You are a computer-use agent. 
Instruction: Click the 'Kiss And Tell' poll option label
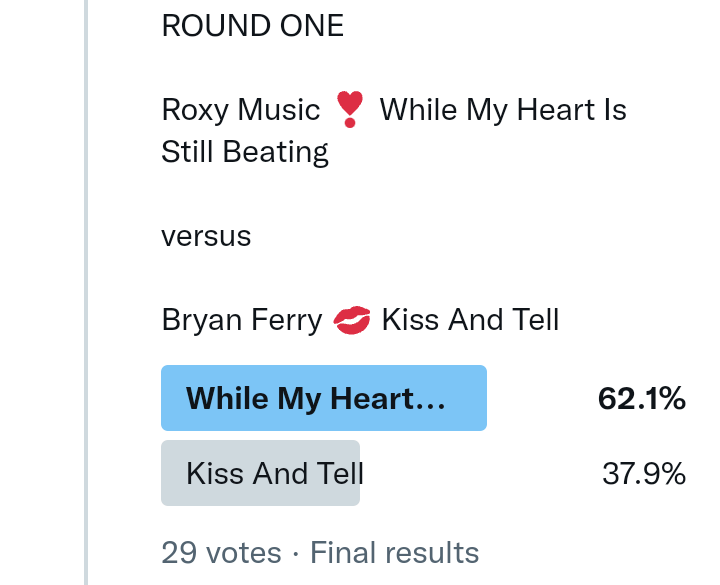274,473
